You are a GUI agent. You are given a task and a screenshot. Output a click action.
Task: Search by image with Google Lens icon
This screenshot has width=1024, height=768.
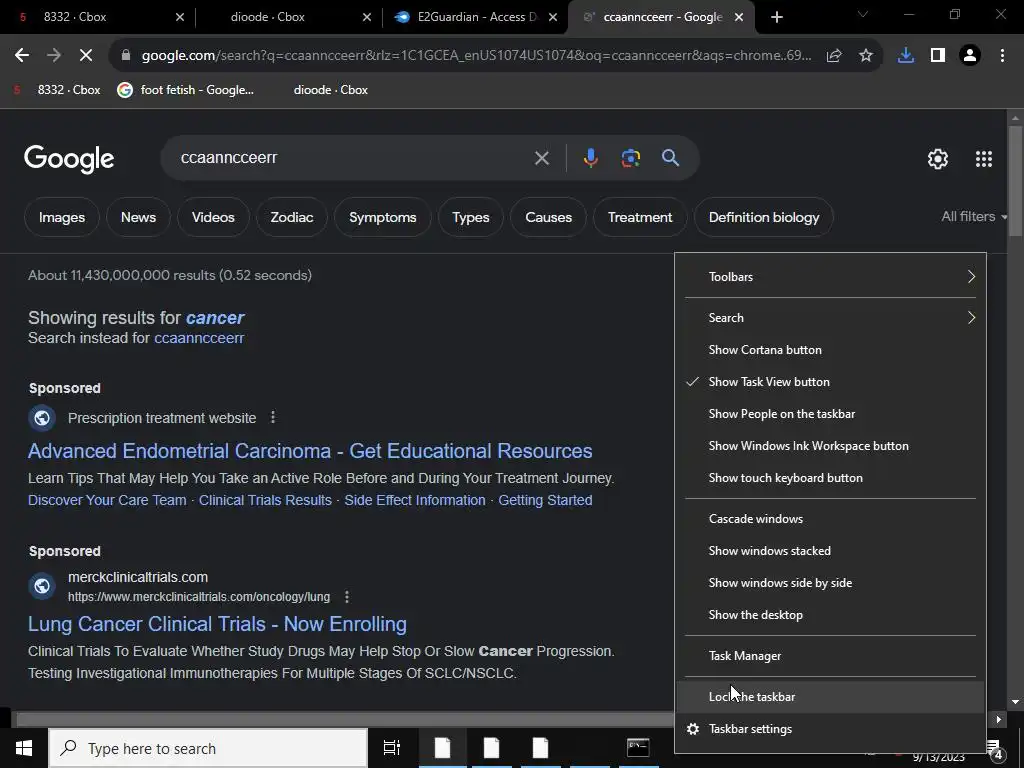click(x=630, y=158)
